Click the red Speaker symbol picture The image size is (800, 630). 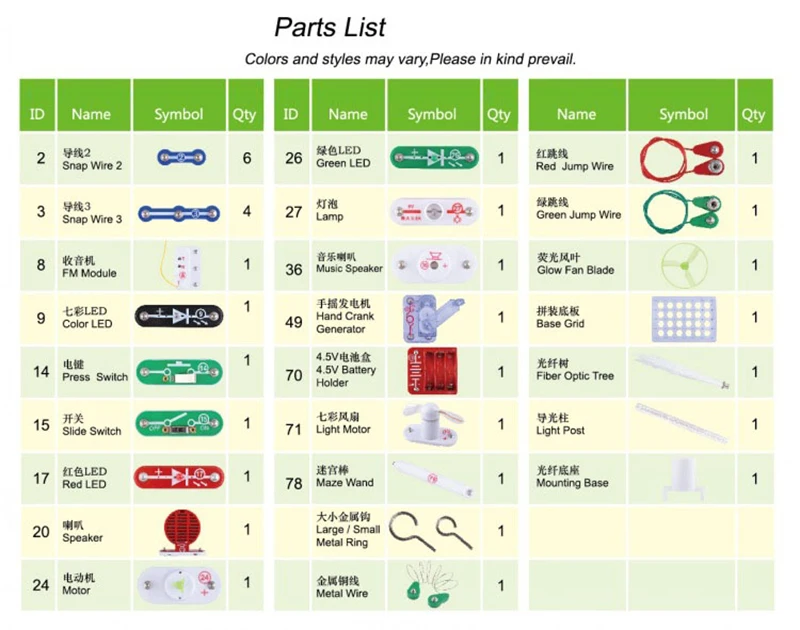(181, 532)
